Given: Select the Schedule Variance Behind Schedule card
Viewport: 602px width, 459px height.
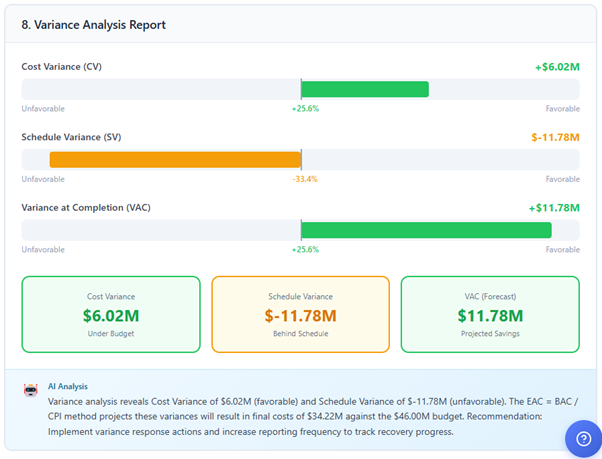Looking at the screenshot, I should 300,314.
